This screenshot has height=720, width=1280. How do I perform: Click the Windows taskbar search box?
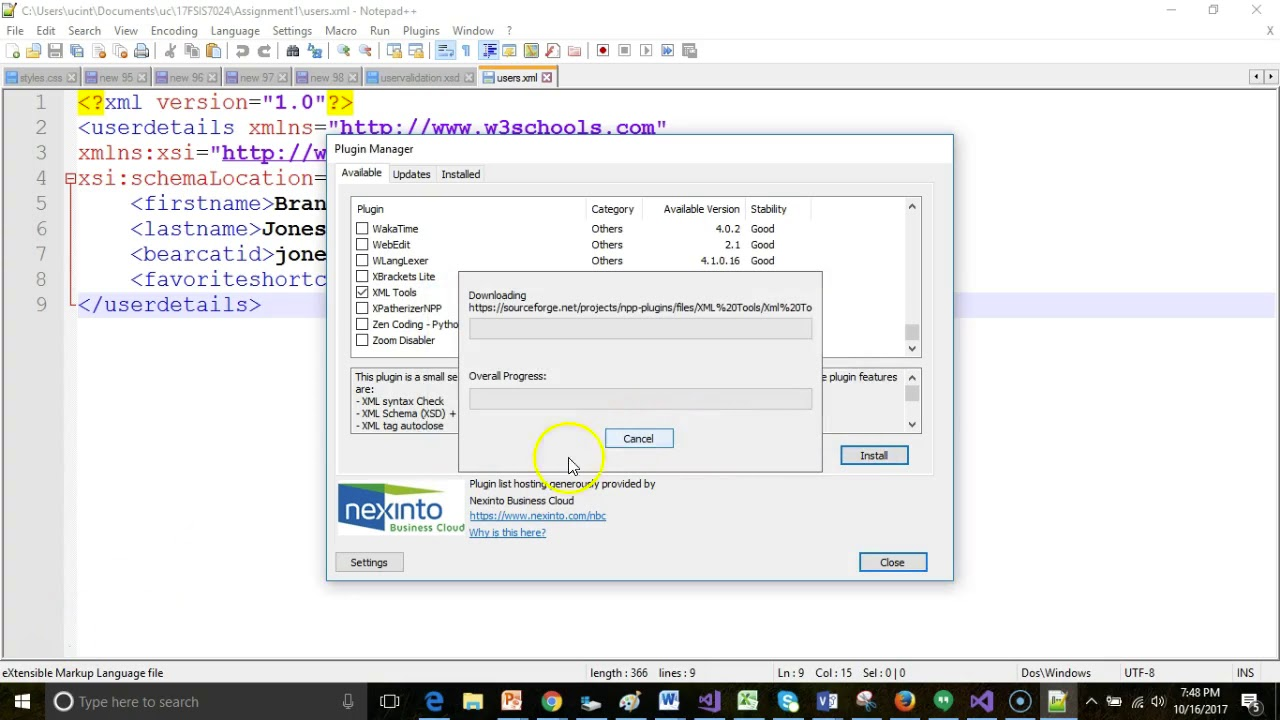200,702
